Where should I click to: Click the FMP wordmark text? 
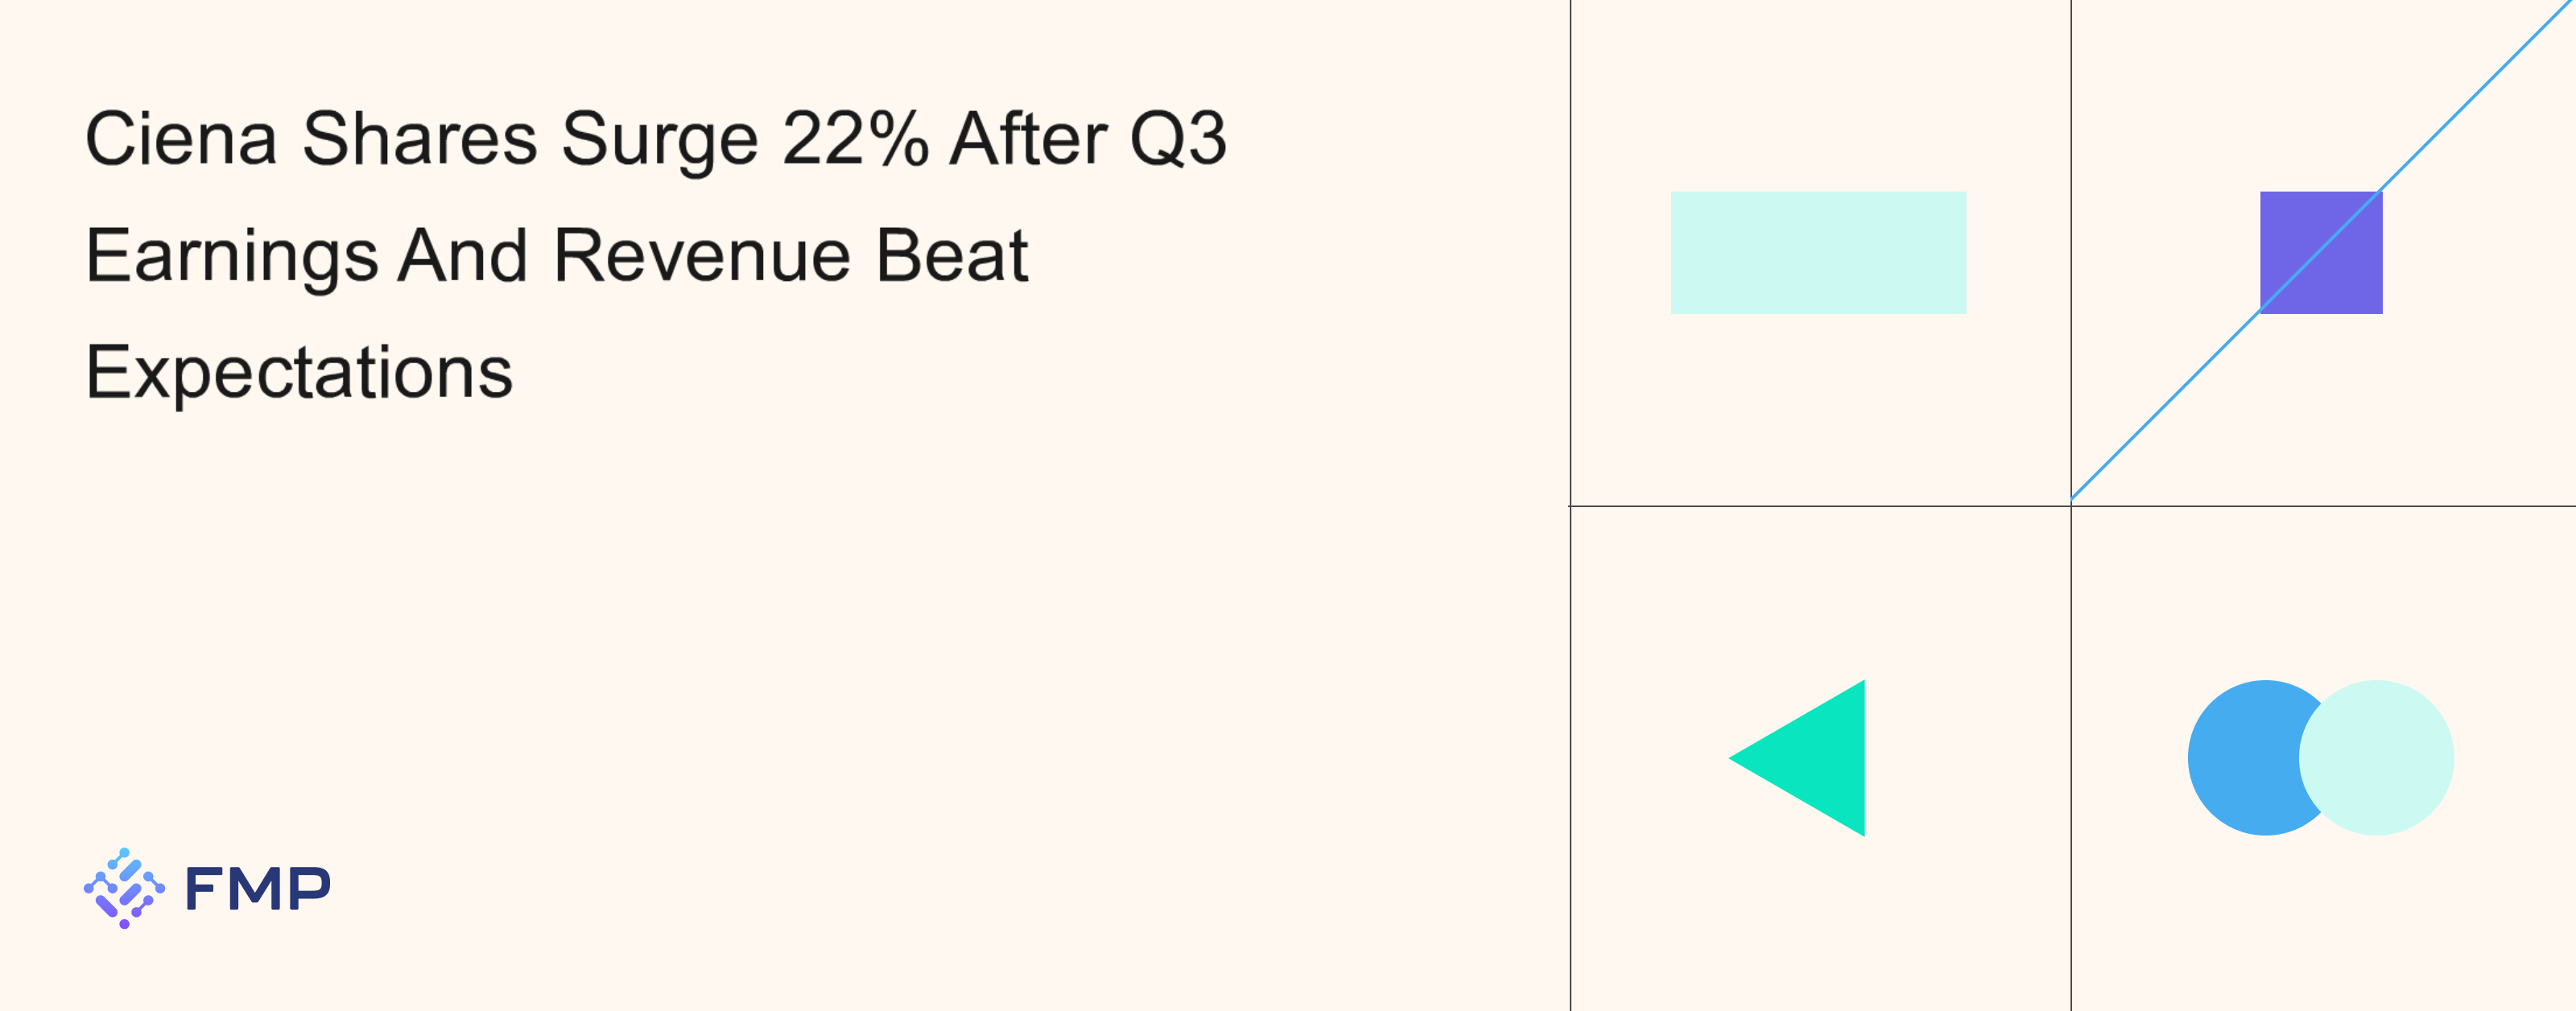[x=257, y=889]
